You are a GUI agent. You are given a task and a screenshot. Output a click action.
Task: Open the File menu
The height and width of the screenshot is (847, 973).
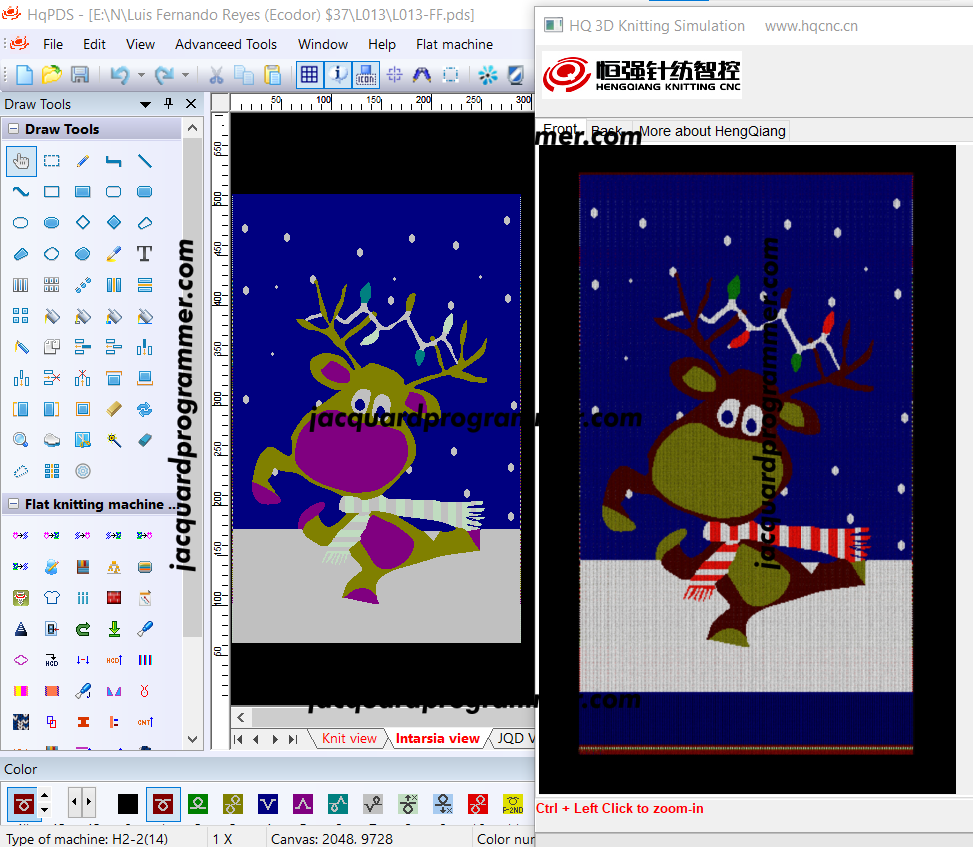pos(53,44)
